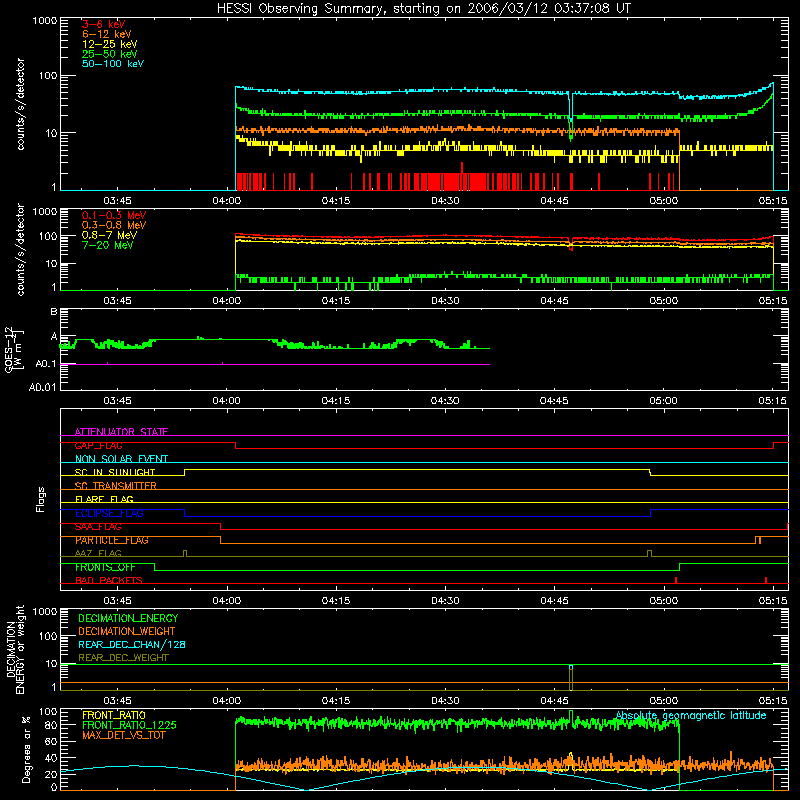Click 04:30 tick label under the Flags panel
Image resolution: width=800 pixels, height=800 pixels.
pos(445,601)
